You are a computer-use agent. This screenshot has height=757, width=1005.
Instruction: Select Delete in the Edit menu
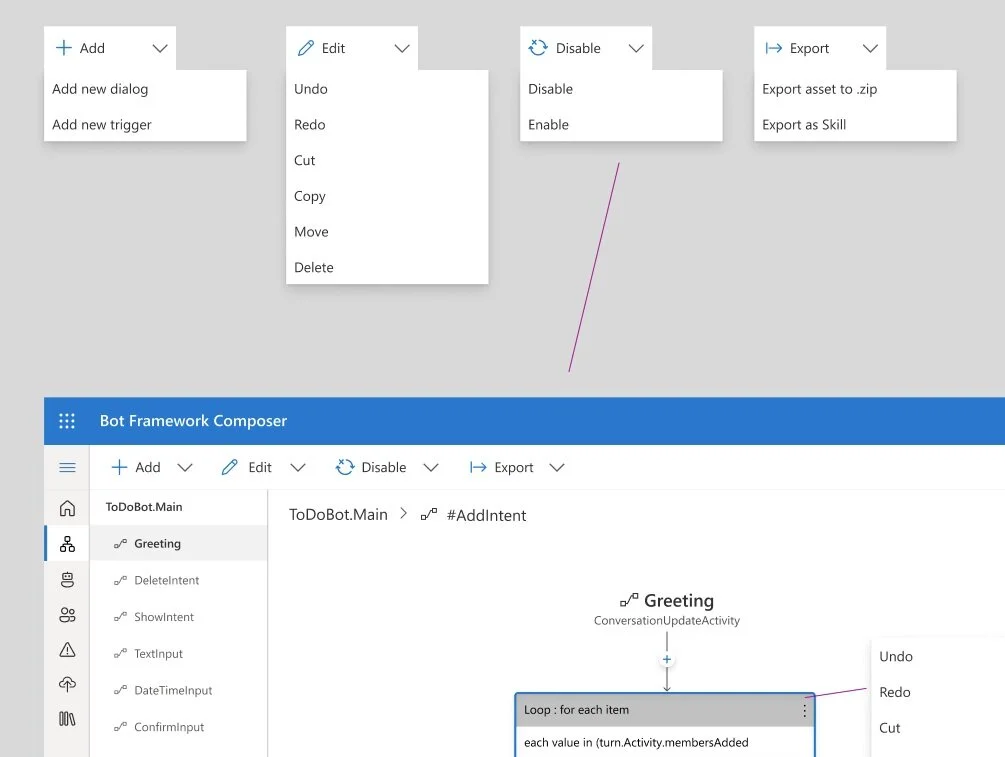pyautogui.click(x=387, y=267)
